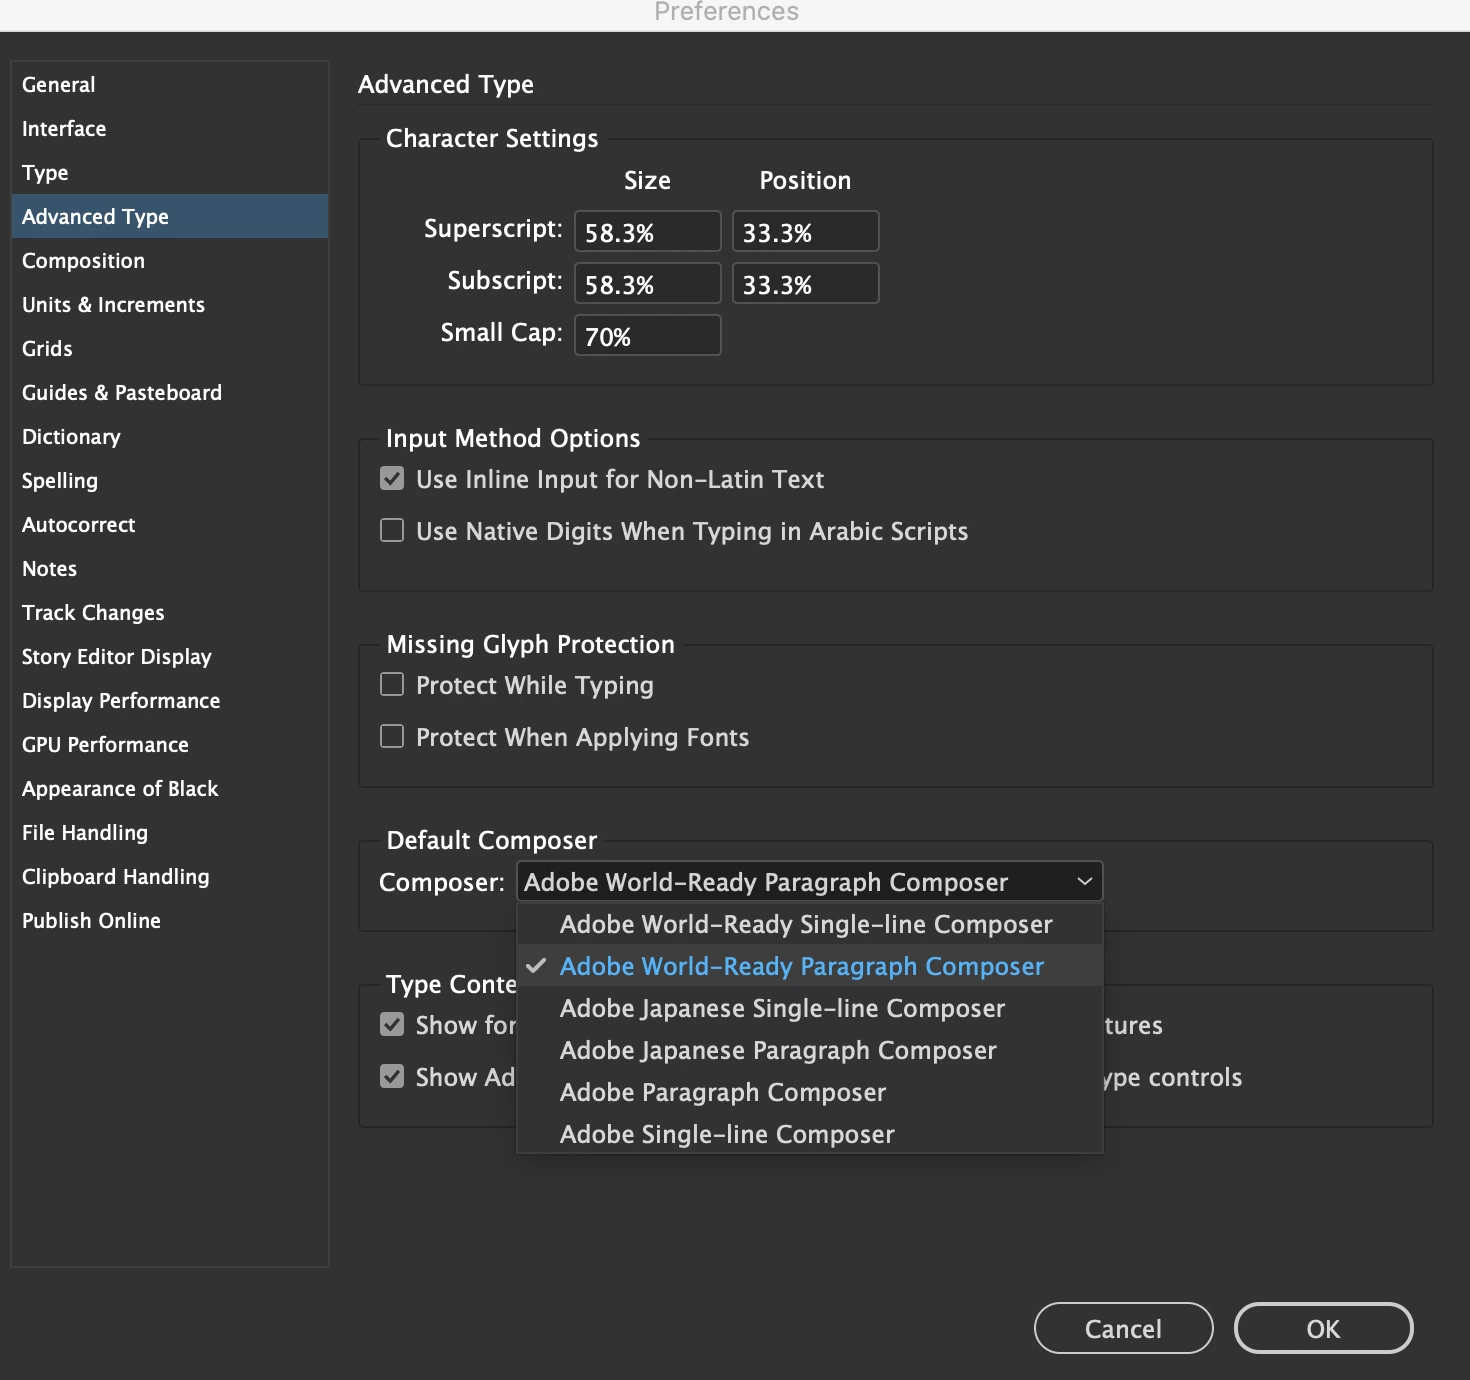Image resolution: width=1470 pixels, height=1380 pixels.
Task: Open Composition preferences
Action: (170, 261)
